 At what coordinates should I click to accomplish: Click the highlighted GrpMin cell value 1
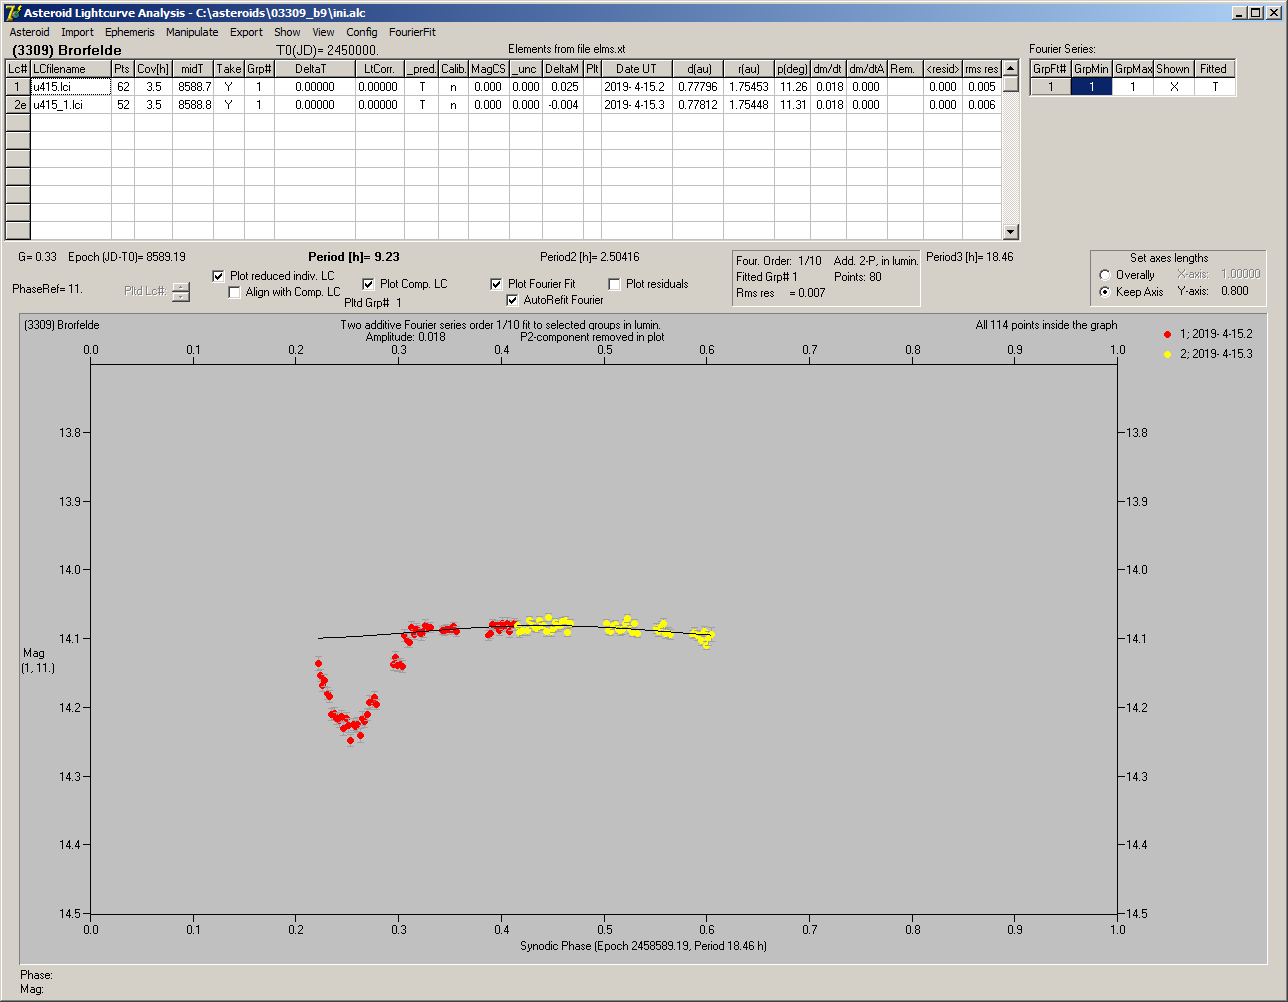[x=1092, y=87]
